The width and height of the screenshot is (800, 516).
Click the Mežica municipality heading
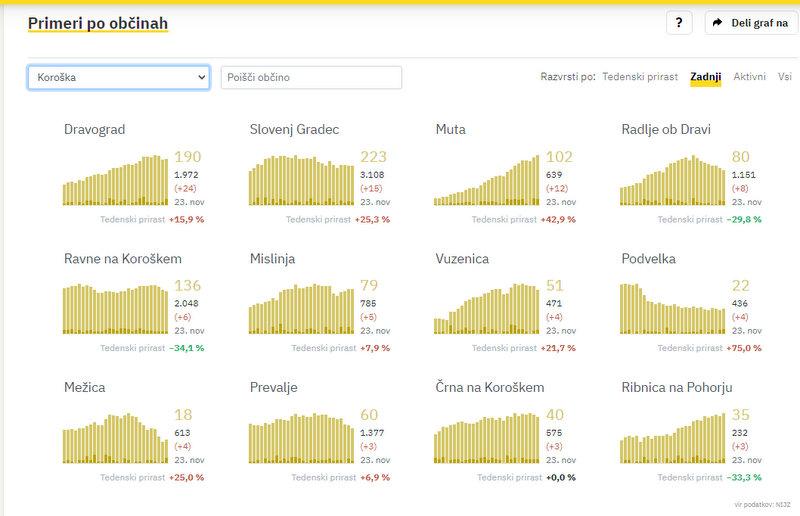point(84,388)
